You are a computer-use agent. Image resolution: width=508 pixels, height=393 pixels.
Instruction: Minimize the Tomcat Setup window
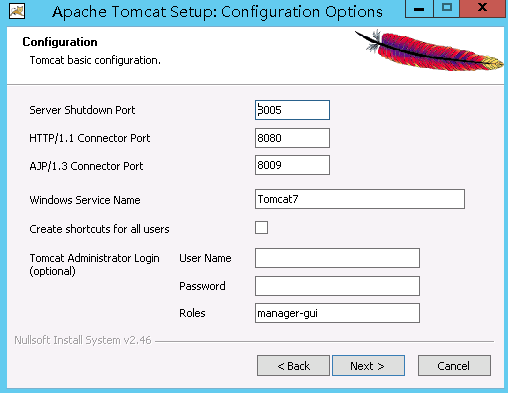click(x=419, y=9)
